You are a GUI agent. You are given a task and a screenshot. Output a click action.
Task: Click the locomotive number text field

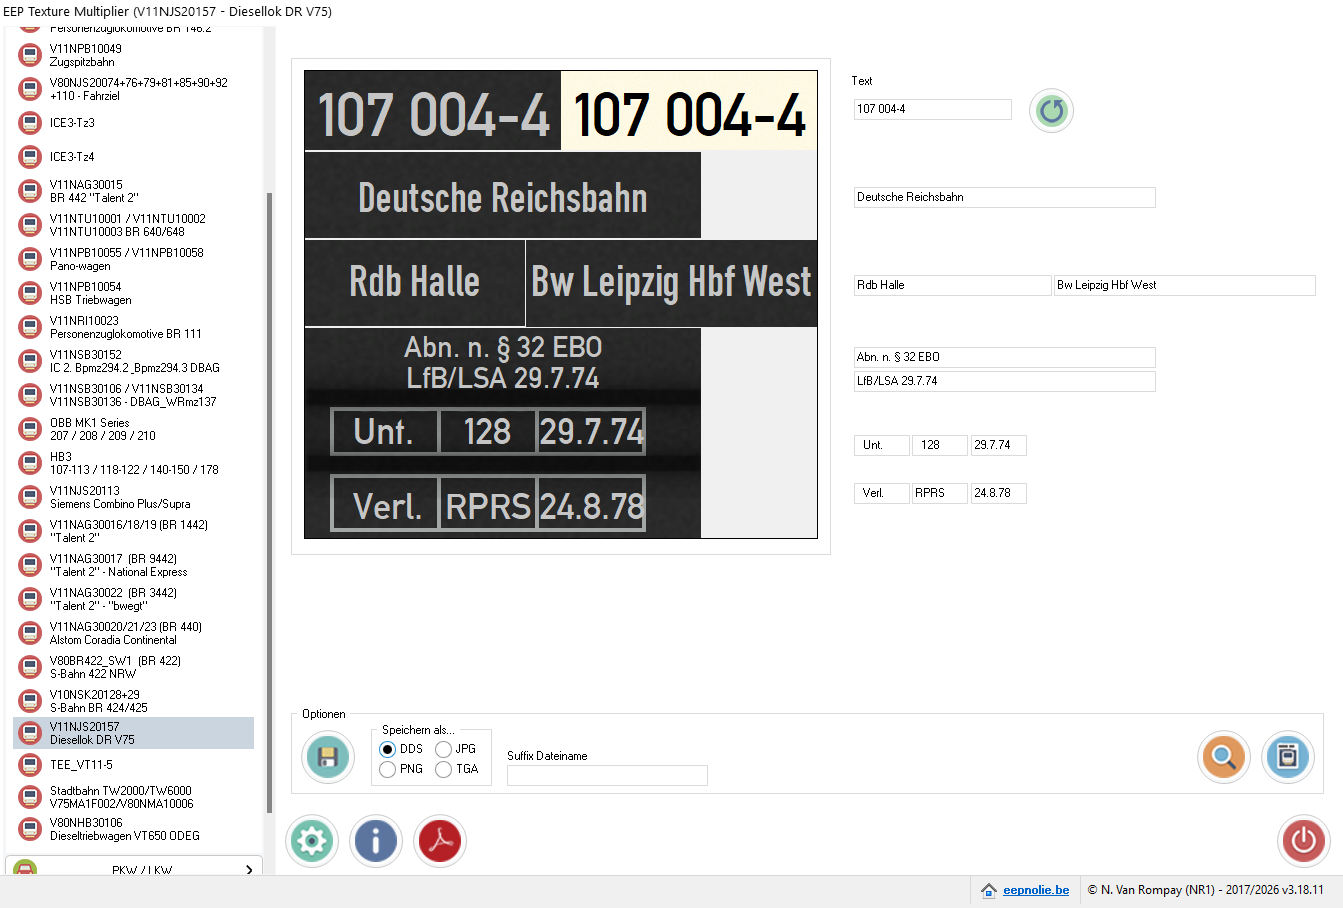pyautogui.click(x=933, y=109)
